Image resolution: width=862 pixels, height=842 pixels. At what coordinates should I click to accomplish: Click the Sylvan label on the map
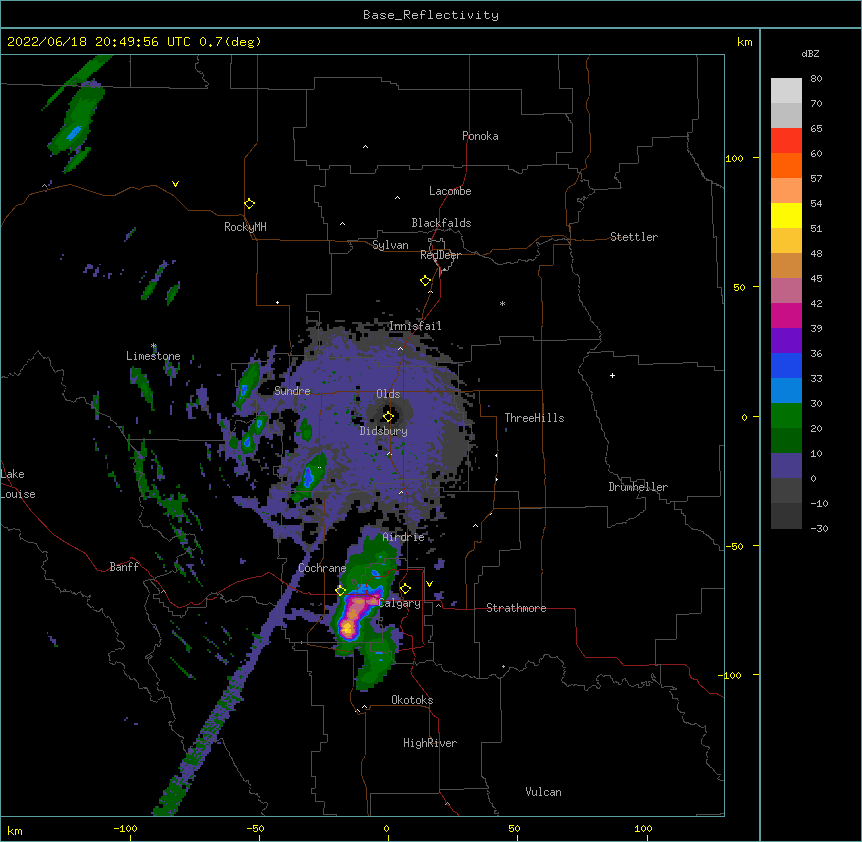390,245
